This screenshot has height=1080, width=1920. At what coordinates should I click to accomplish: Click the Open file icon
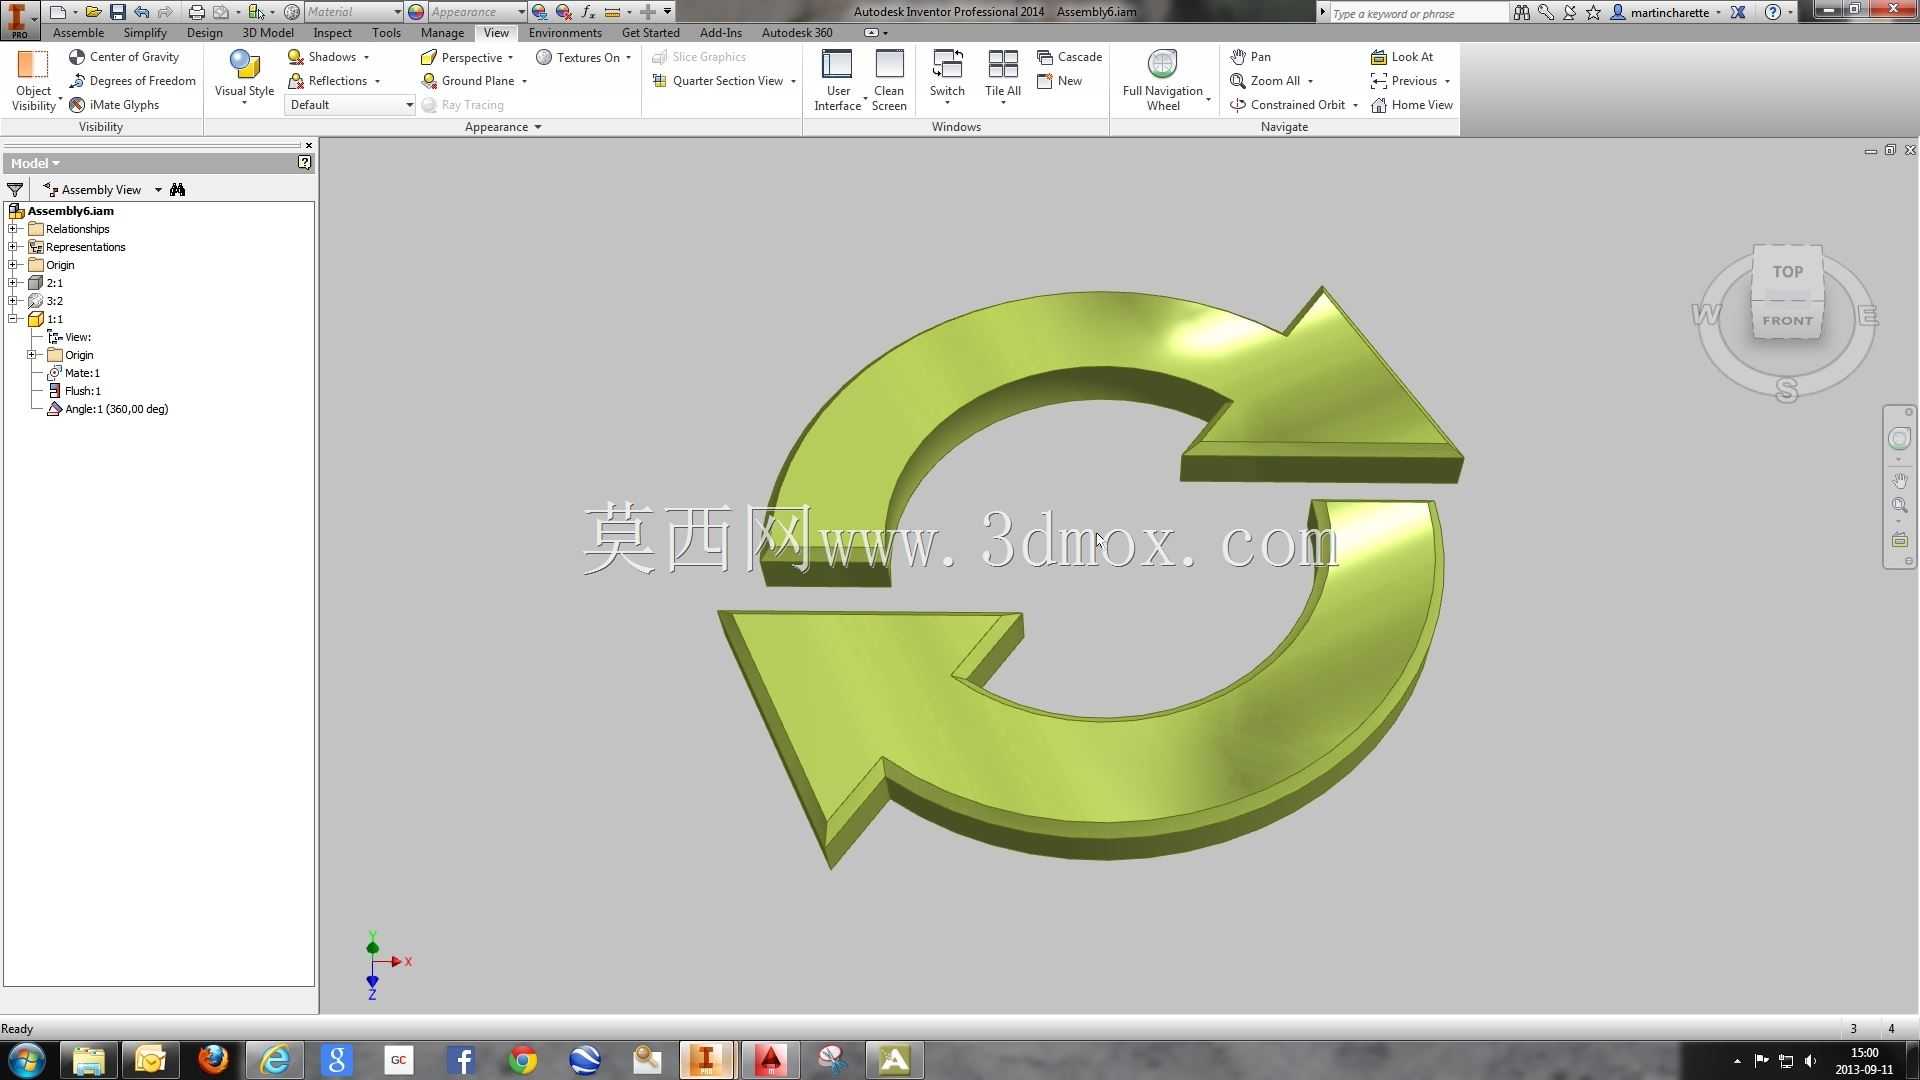[93, 12]
